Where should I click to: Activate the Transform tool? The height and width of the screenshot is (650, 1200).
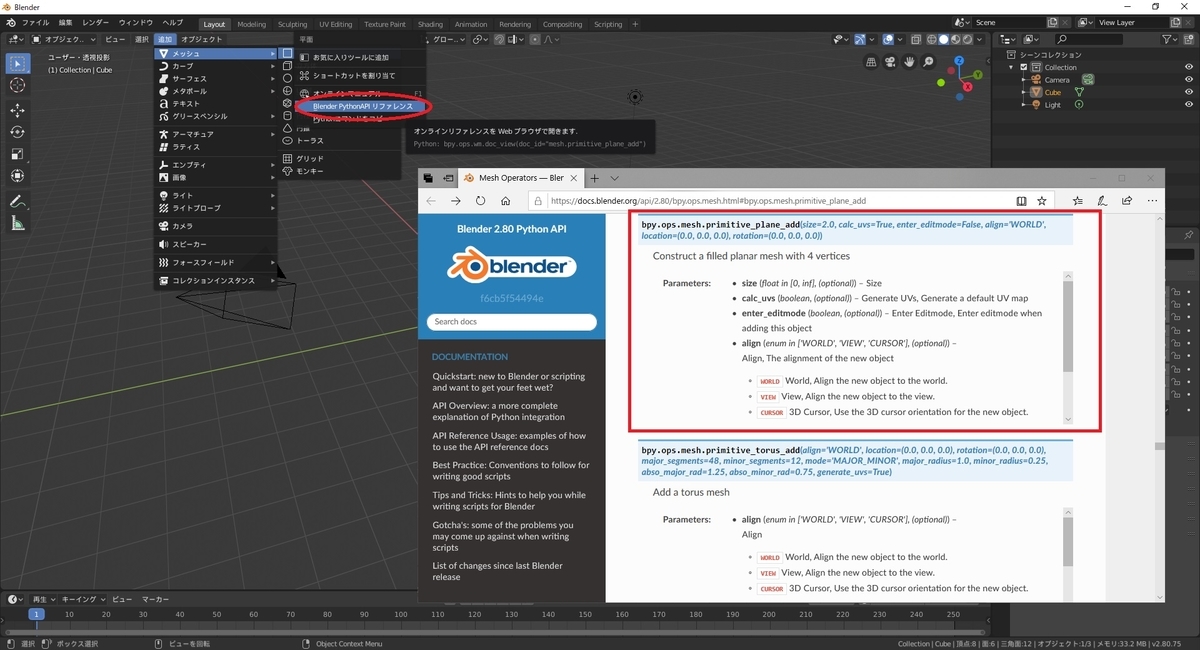(18, 176)
